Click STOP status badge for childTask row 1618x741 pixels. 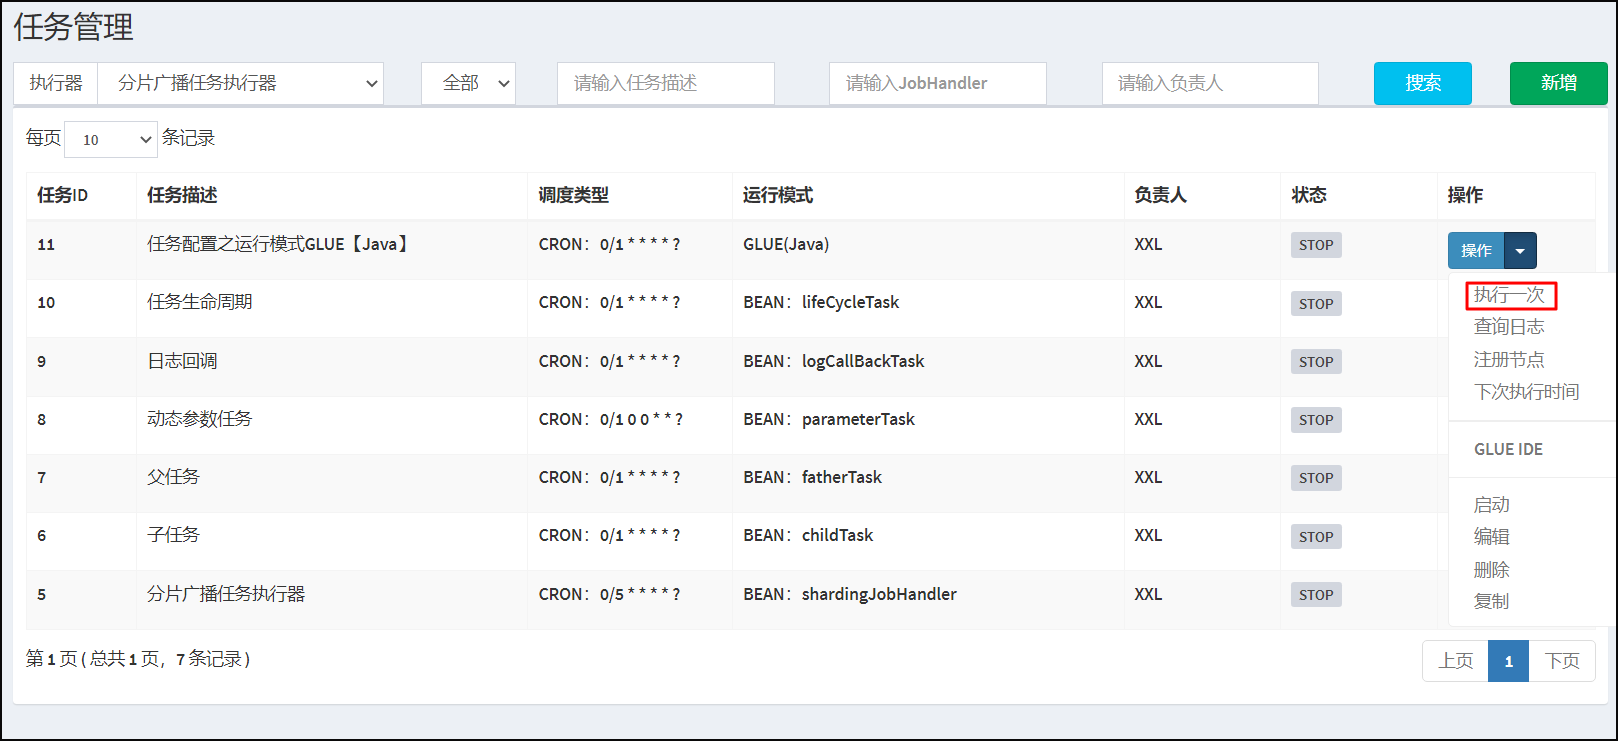[x=1316, y=537]
